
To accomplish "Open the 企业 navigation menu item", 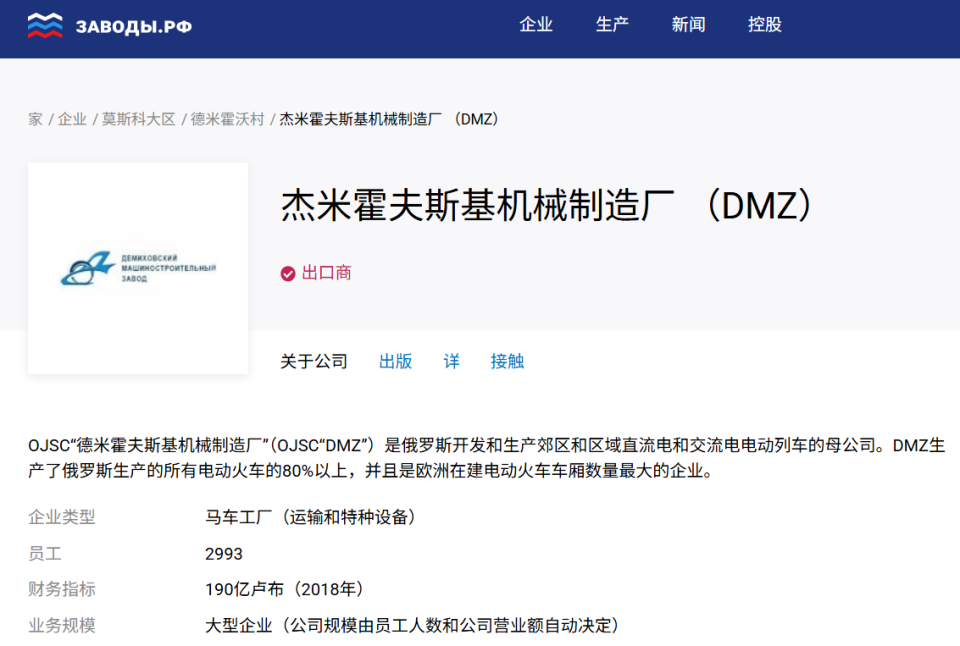I will [536, 24].
